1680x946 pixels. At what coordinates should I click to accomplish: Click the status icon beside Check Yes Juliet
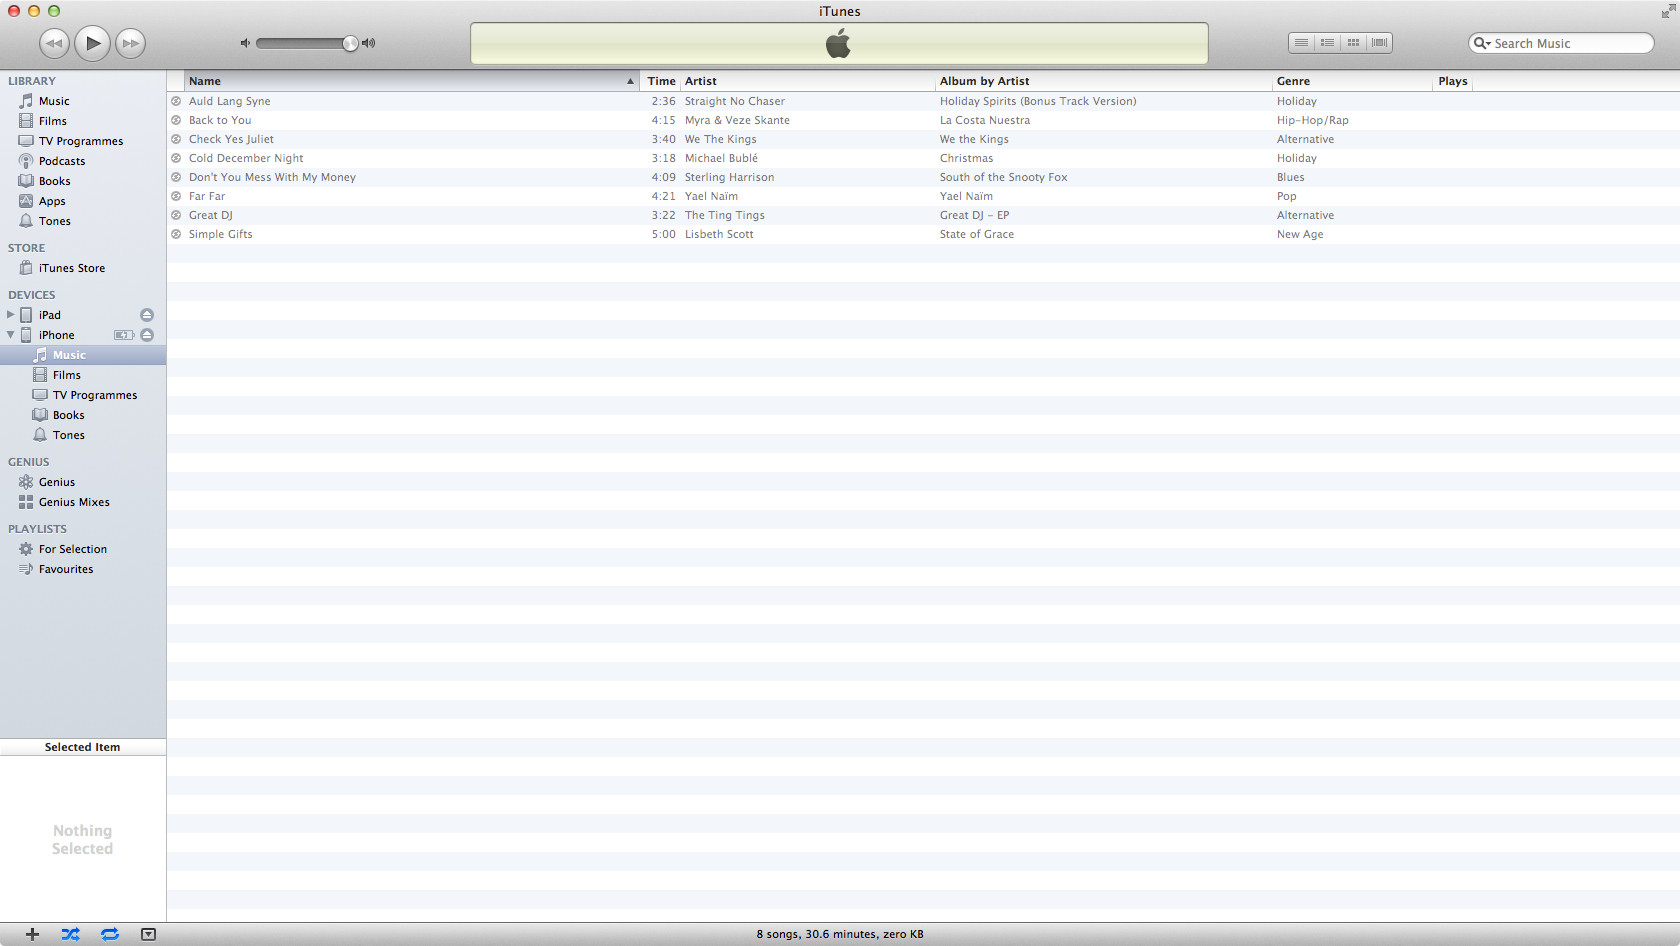click(x=176, y=139)
